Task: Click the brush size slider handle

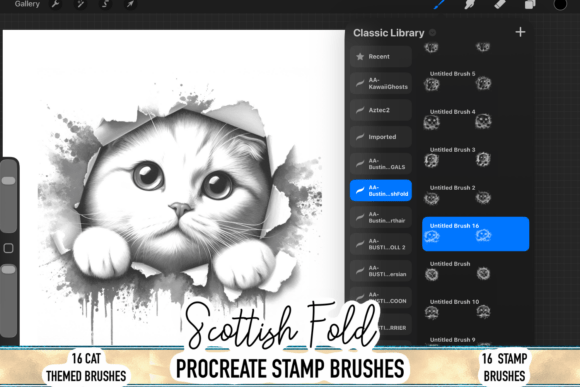Action: click(9, 181)
